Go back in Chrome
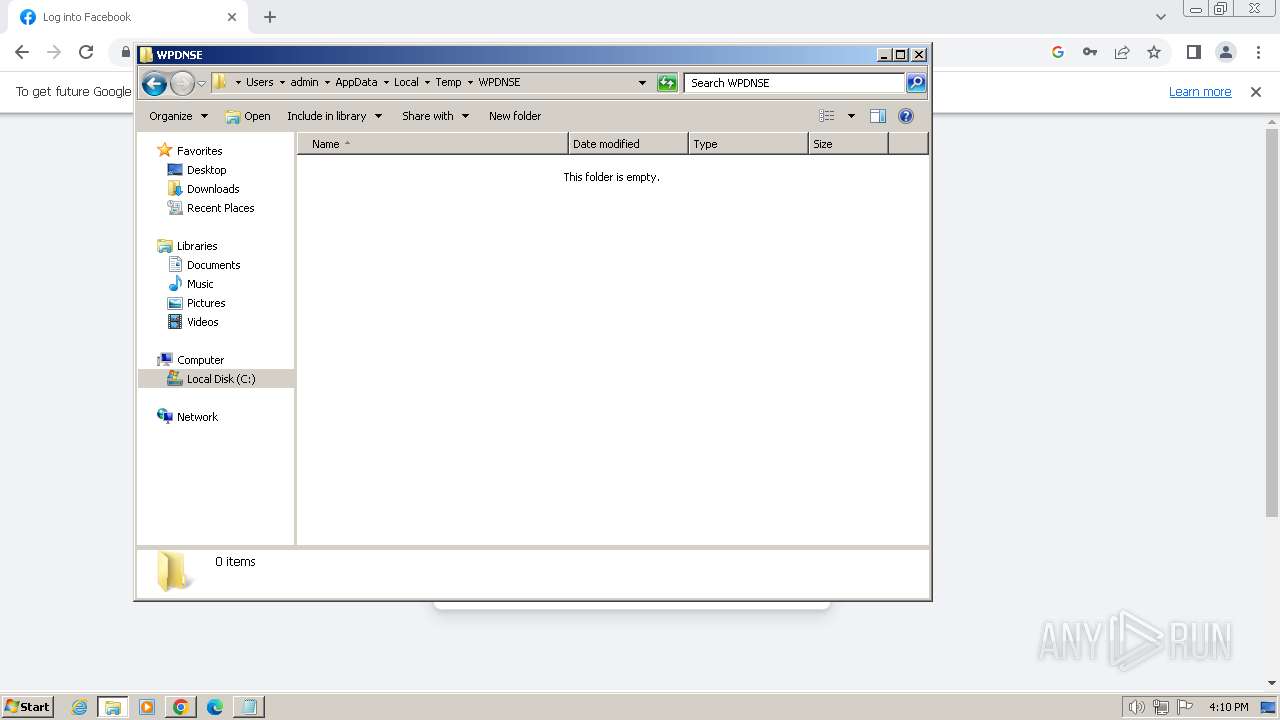 click(x=22, y=52)
